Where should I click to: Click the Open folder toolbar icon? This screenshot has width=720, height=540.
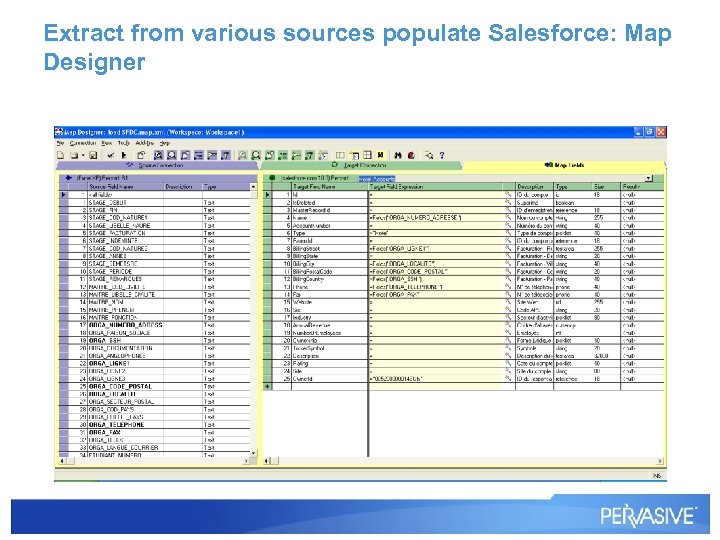(74, 155)
